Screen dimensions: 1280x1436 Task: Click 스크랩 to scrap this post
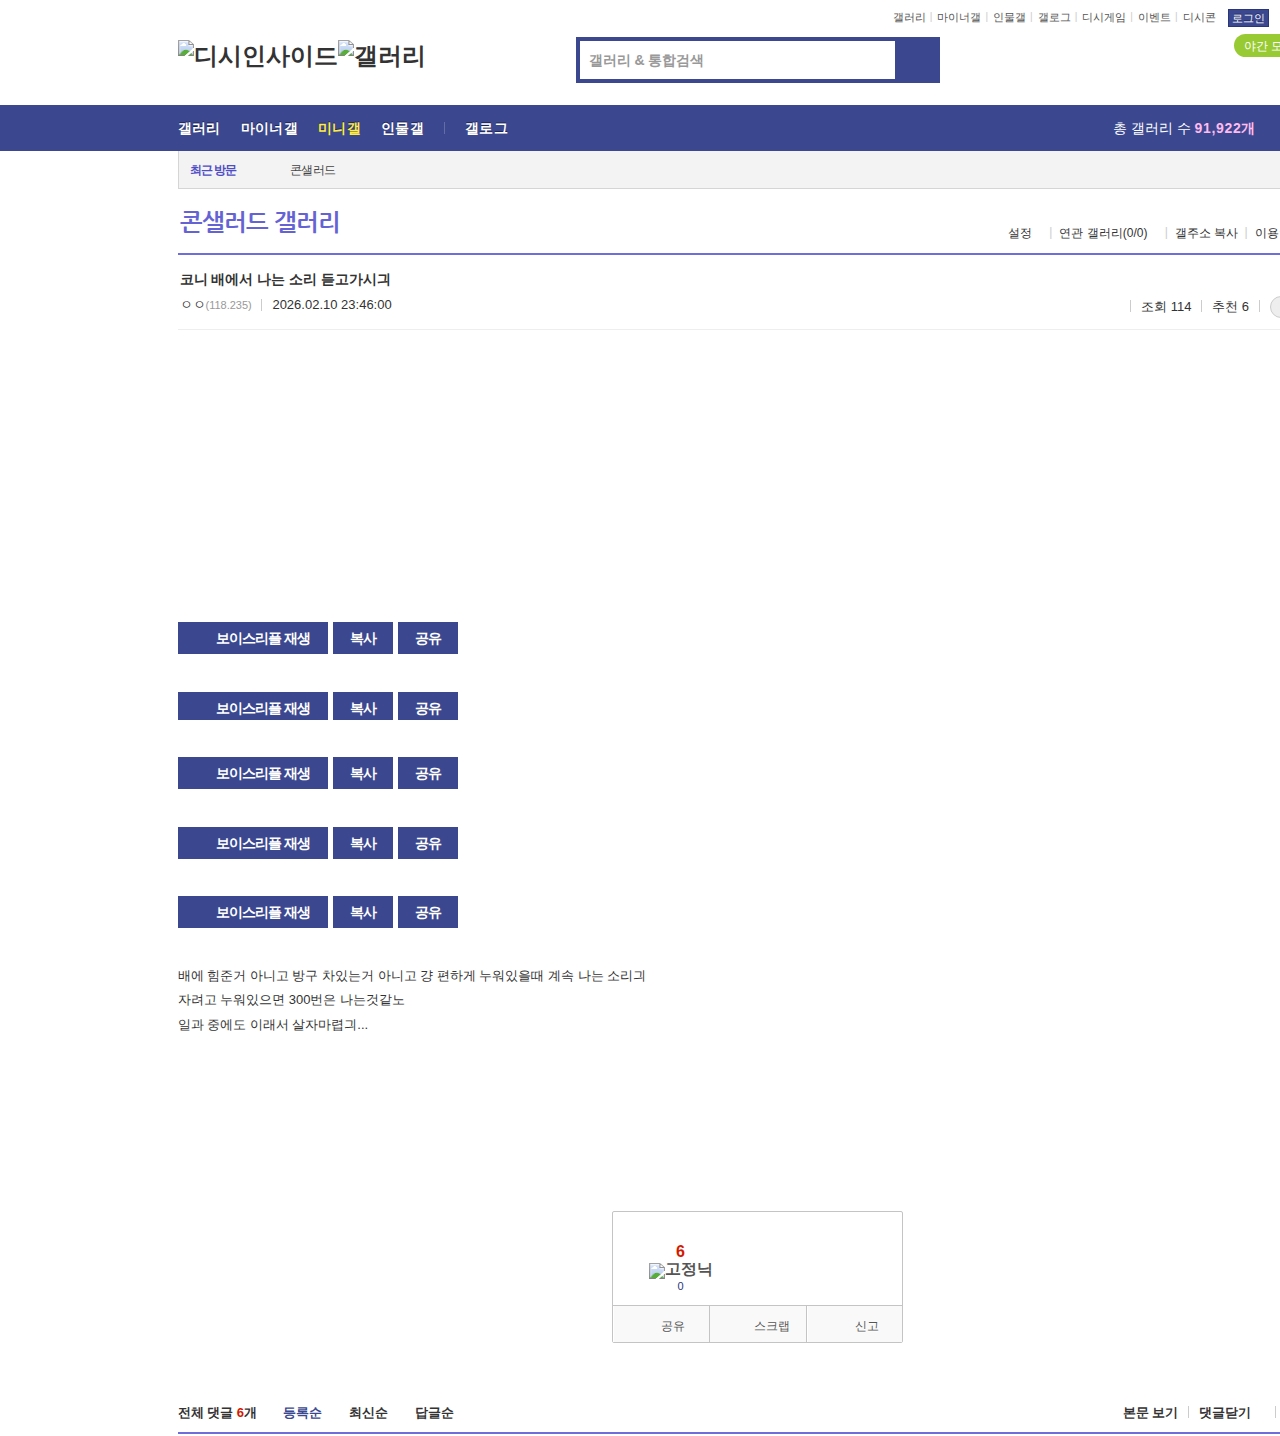(758, 1325)
